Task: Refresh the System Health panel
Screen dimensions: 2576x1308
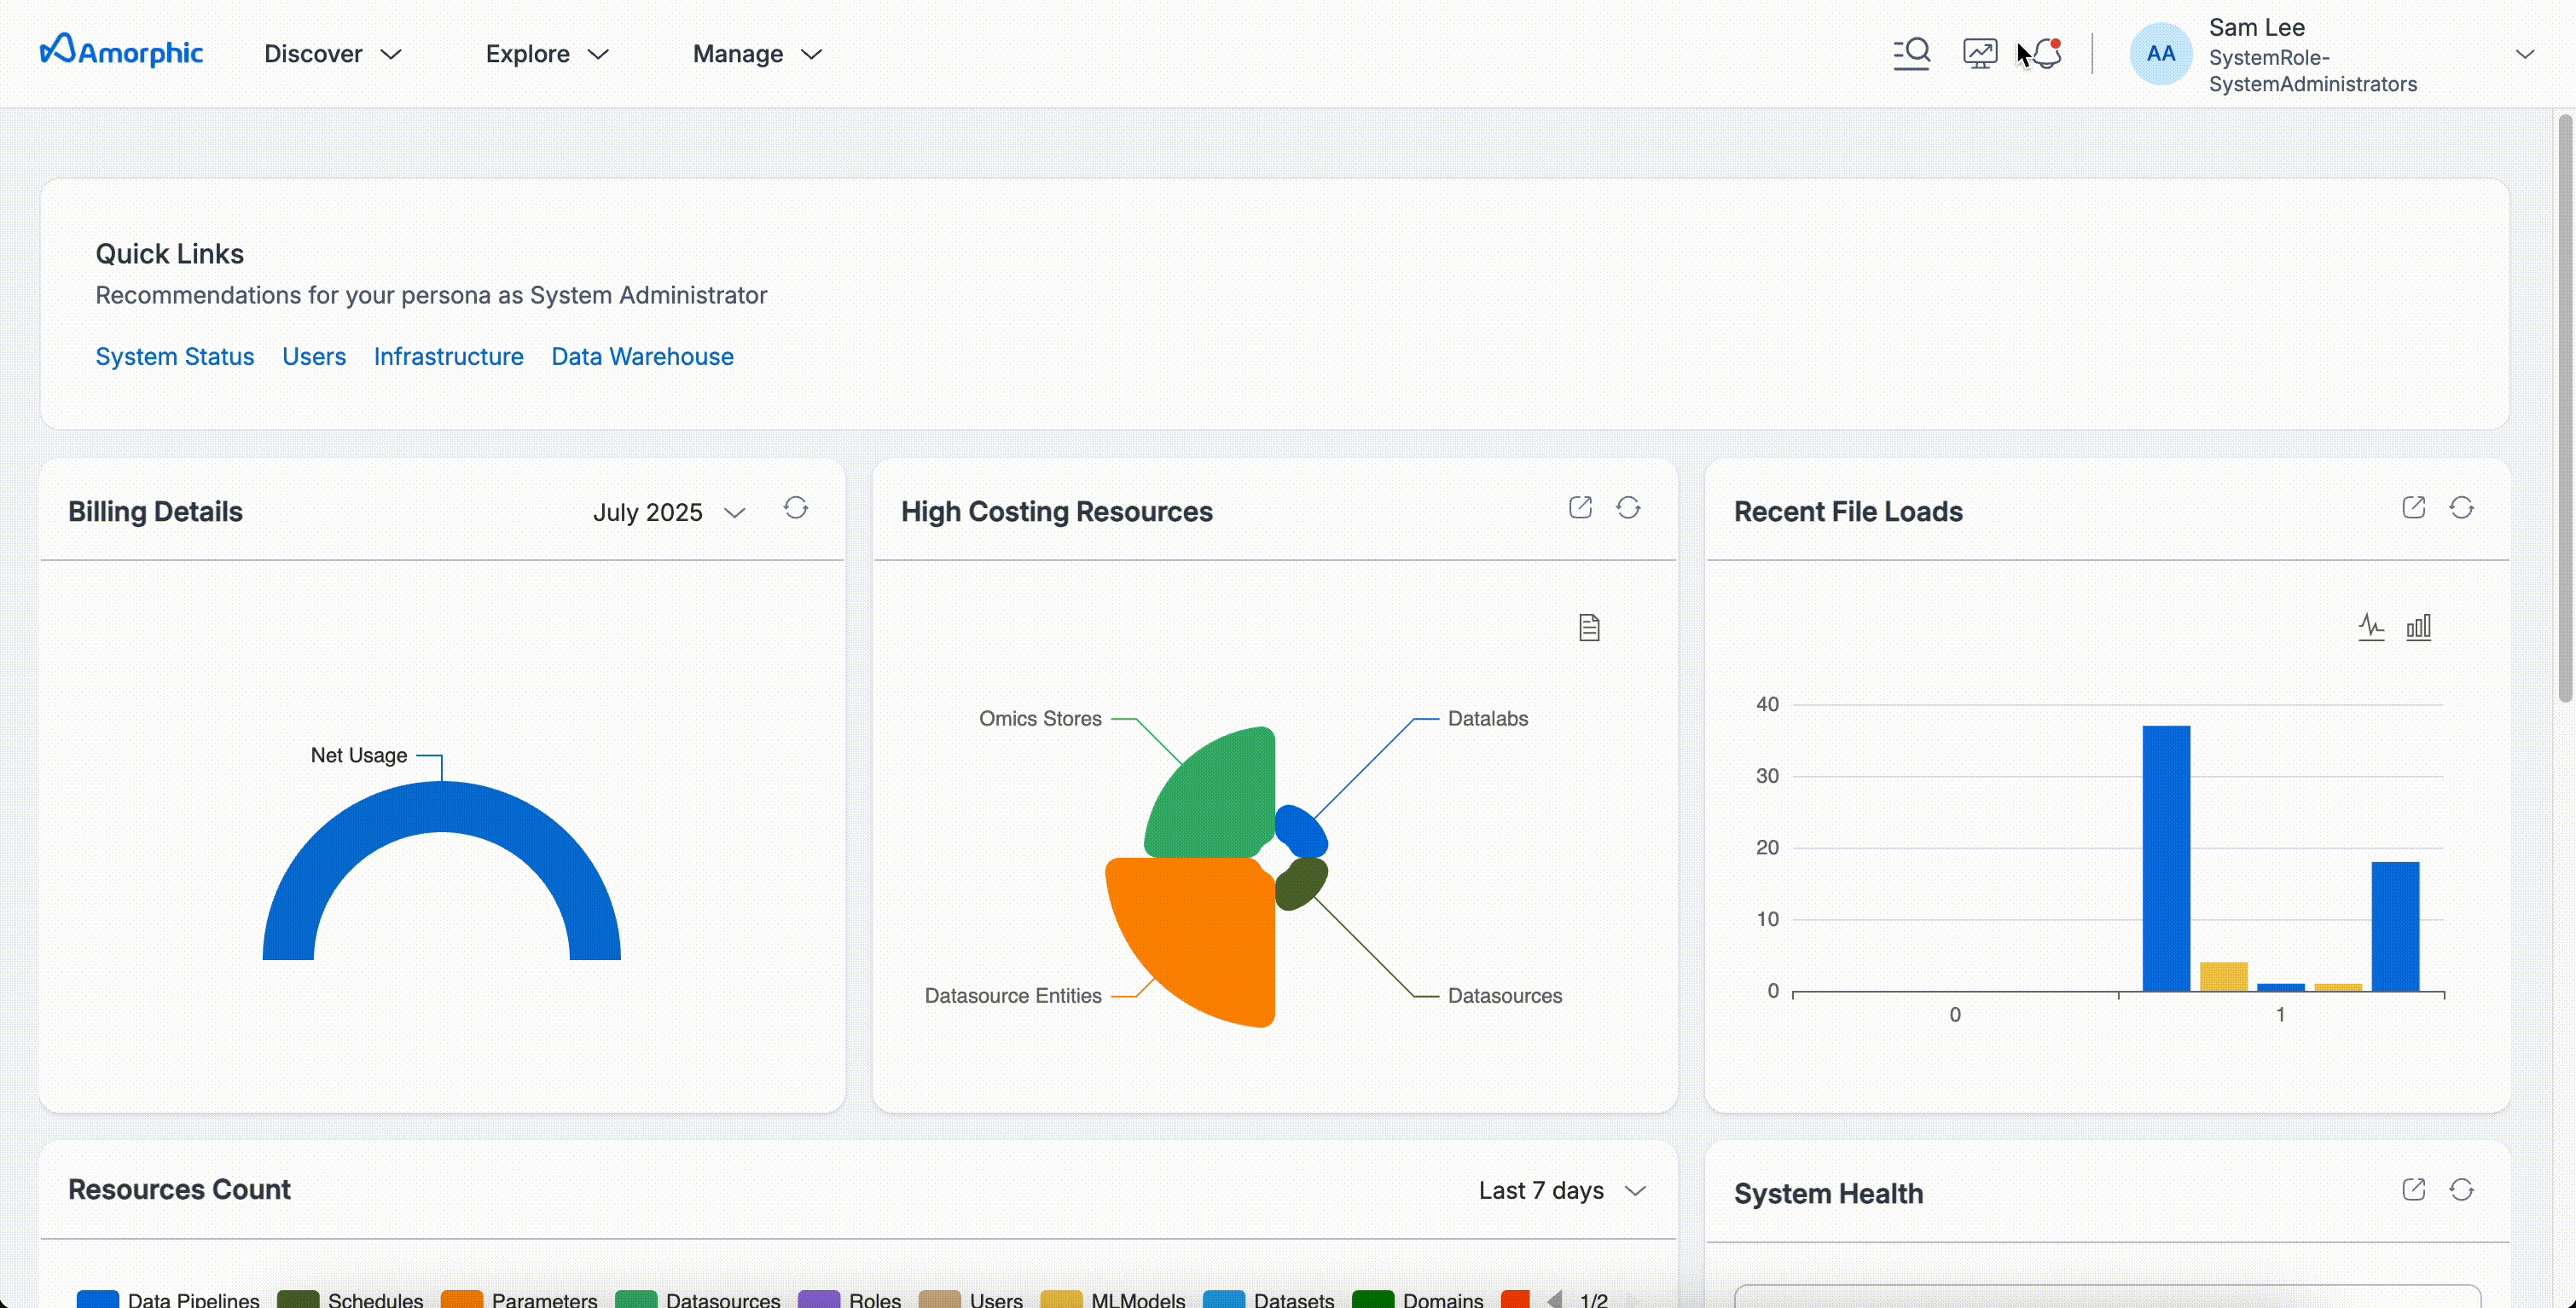Action: [x=2461, y=1190]
